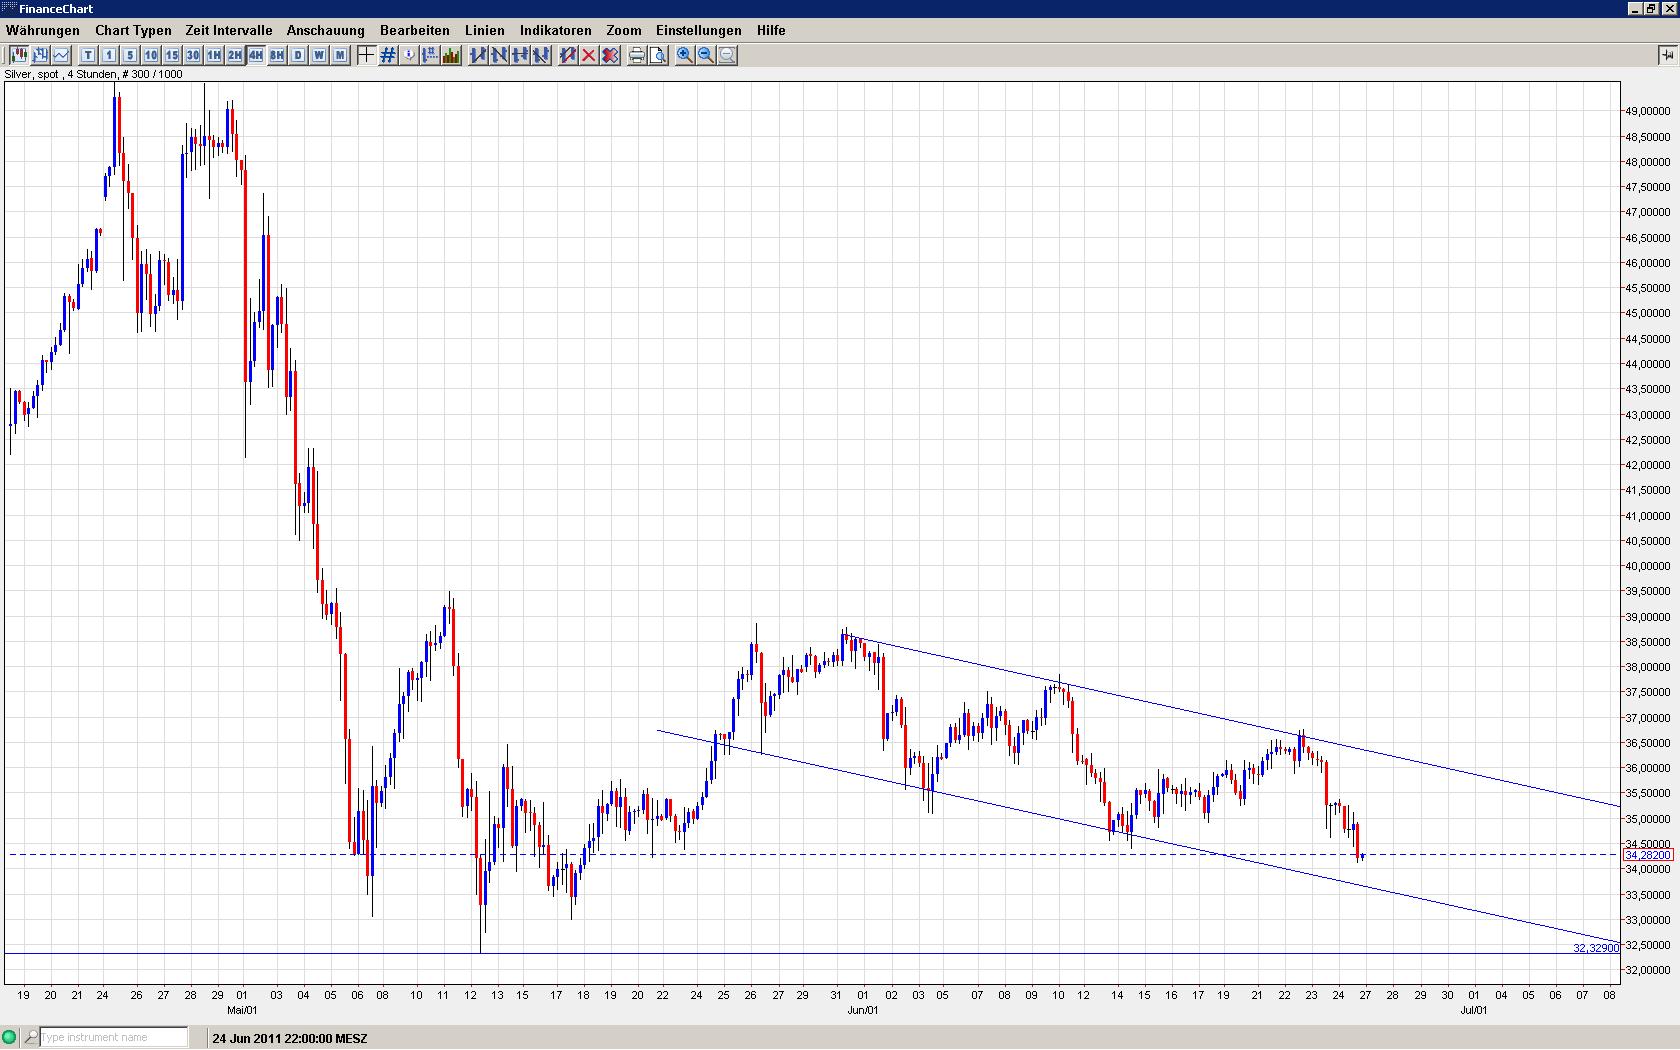The width and height of the screenshot is (1680, 1050).
Task: Select the 30 minute interval button
Action: point(193,55)
